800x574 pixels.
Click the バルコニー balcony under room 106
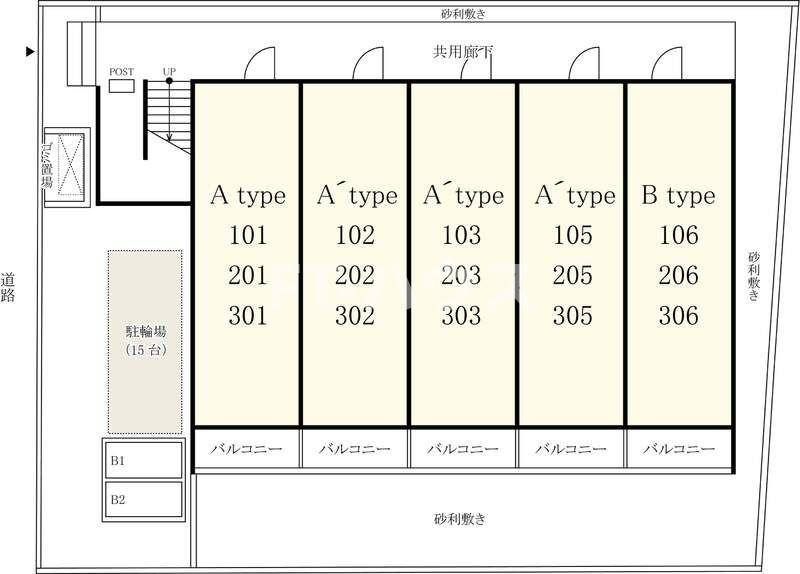679,449
